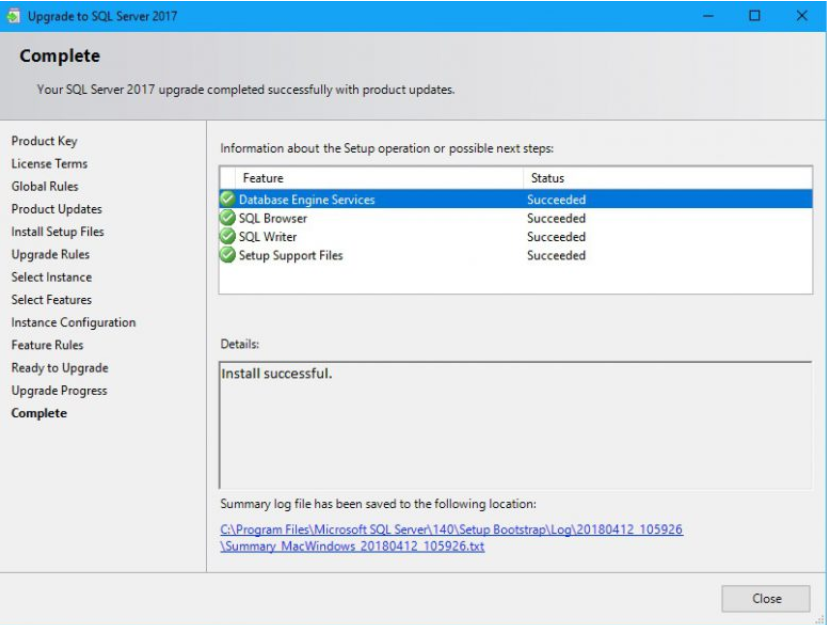The height and width of the screenshot is (625, 827).
Task: Click the License Terms step
Action: (50, 164)
